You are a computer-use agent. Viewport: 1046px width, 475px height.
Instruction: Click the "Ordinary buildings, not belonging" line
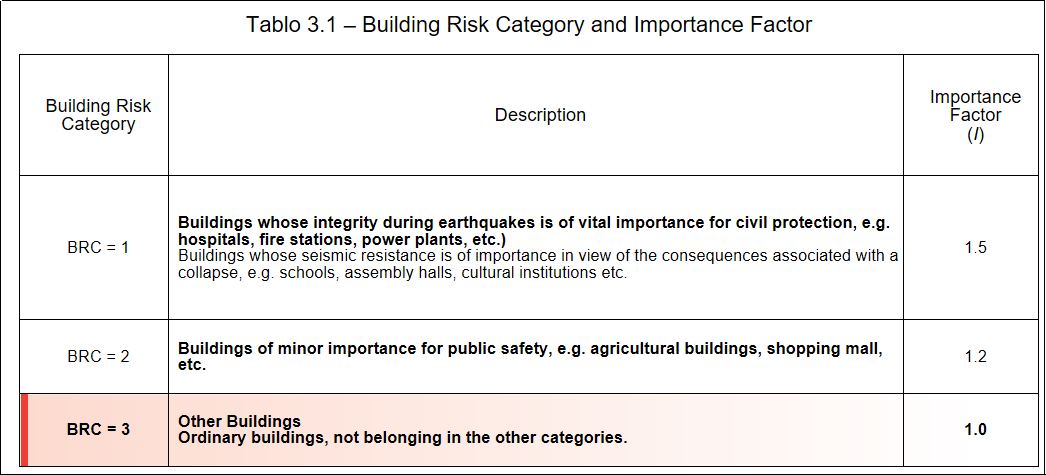[x=402, y=438]
